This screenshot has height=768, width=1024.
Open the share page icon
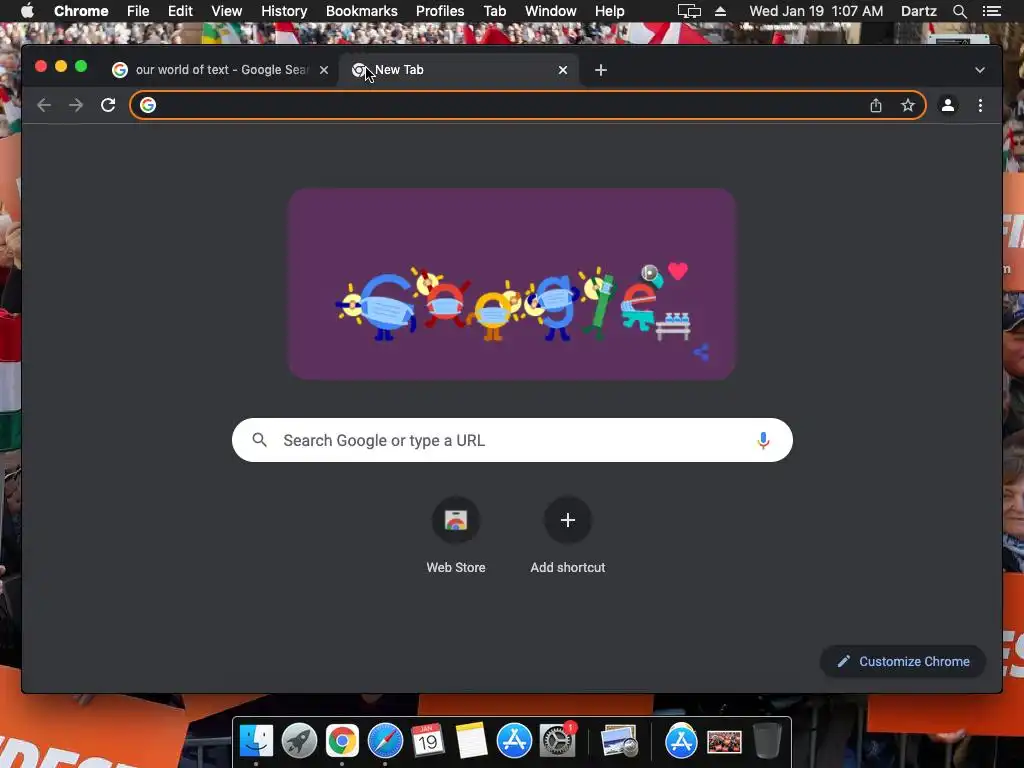coord(876,105)
